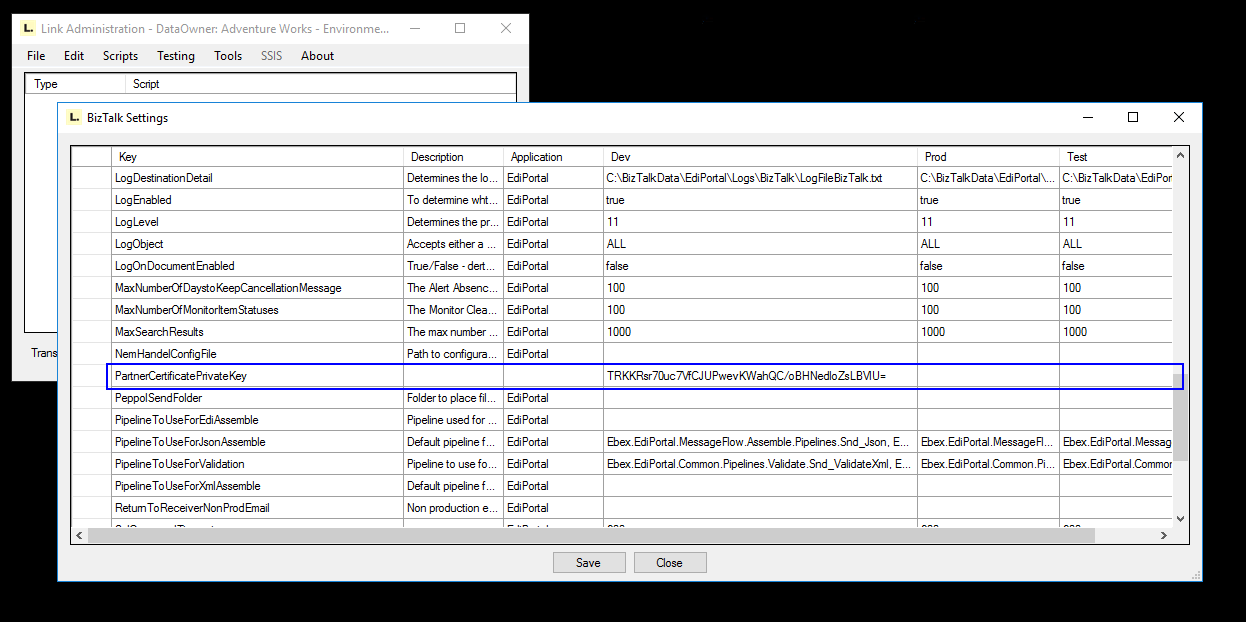Click the Dev column header
The height and width of the screenshot is (622, 1246).
(x=760, y=157)
